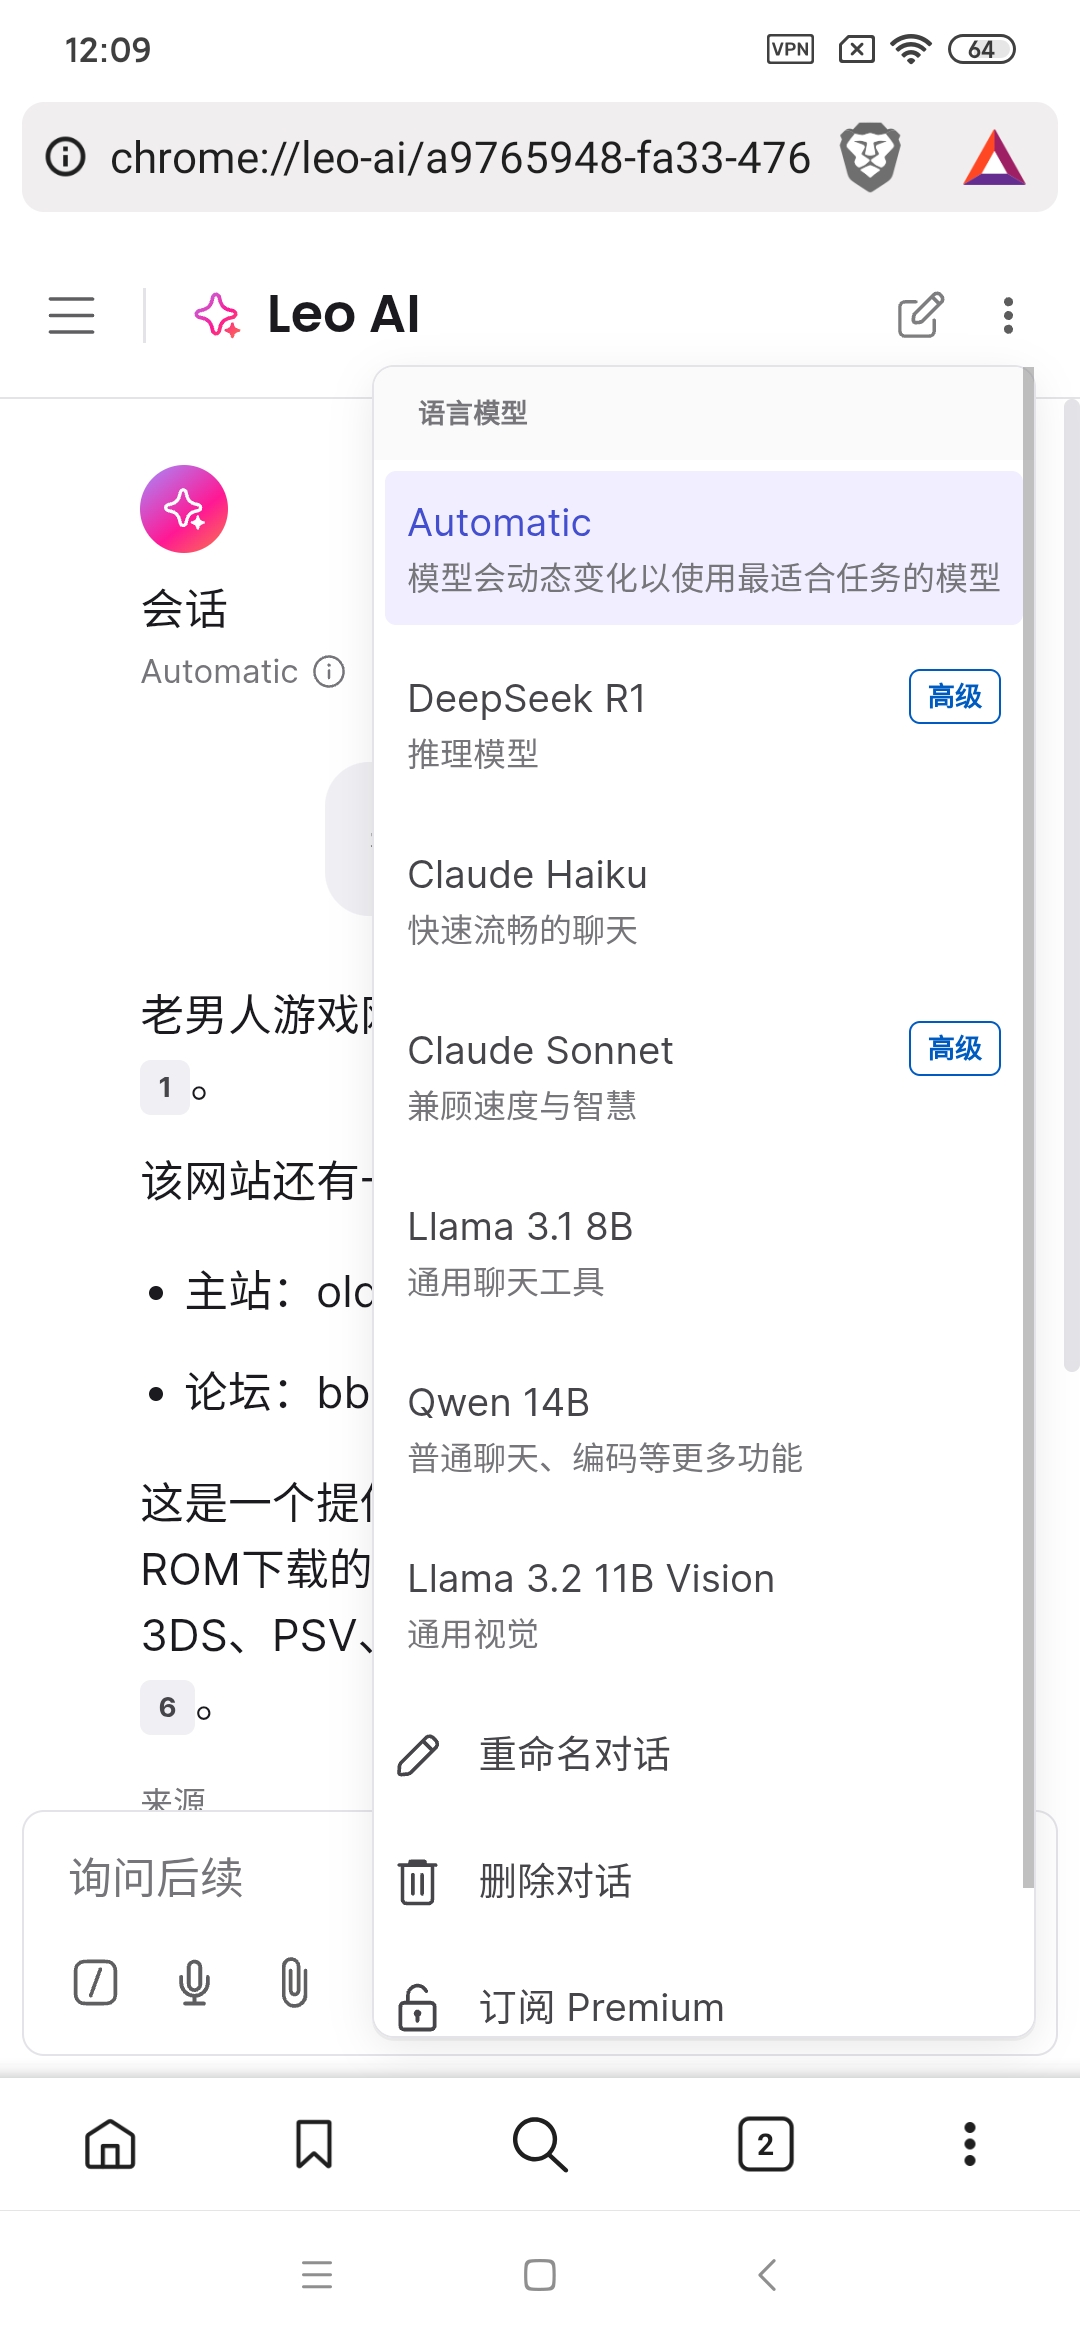Open slash commands in the chat box
Viewport: 1080px width, 2340px height.
(x=93, y=1983)
